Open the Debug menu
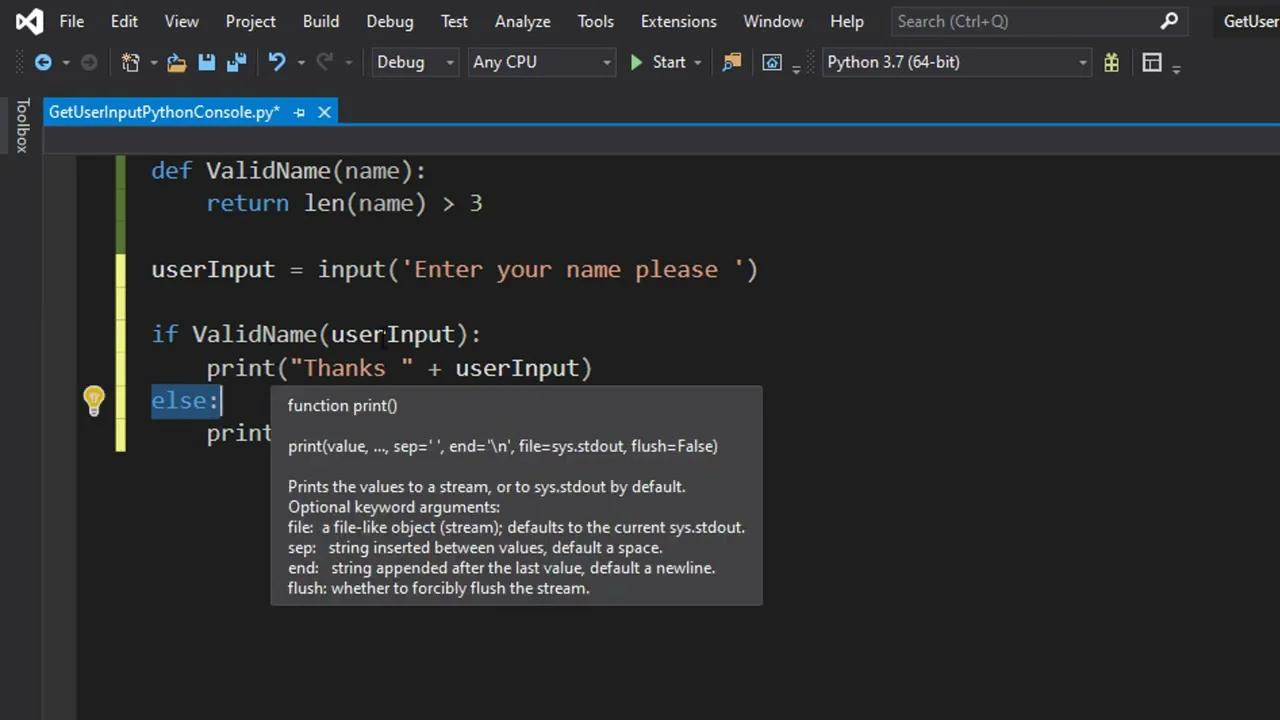Viewport: 1280px width, 720px height. click(x=389, y=21)
